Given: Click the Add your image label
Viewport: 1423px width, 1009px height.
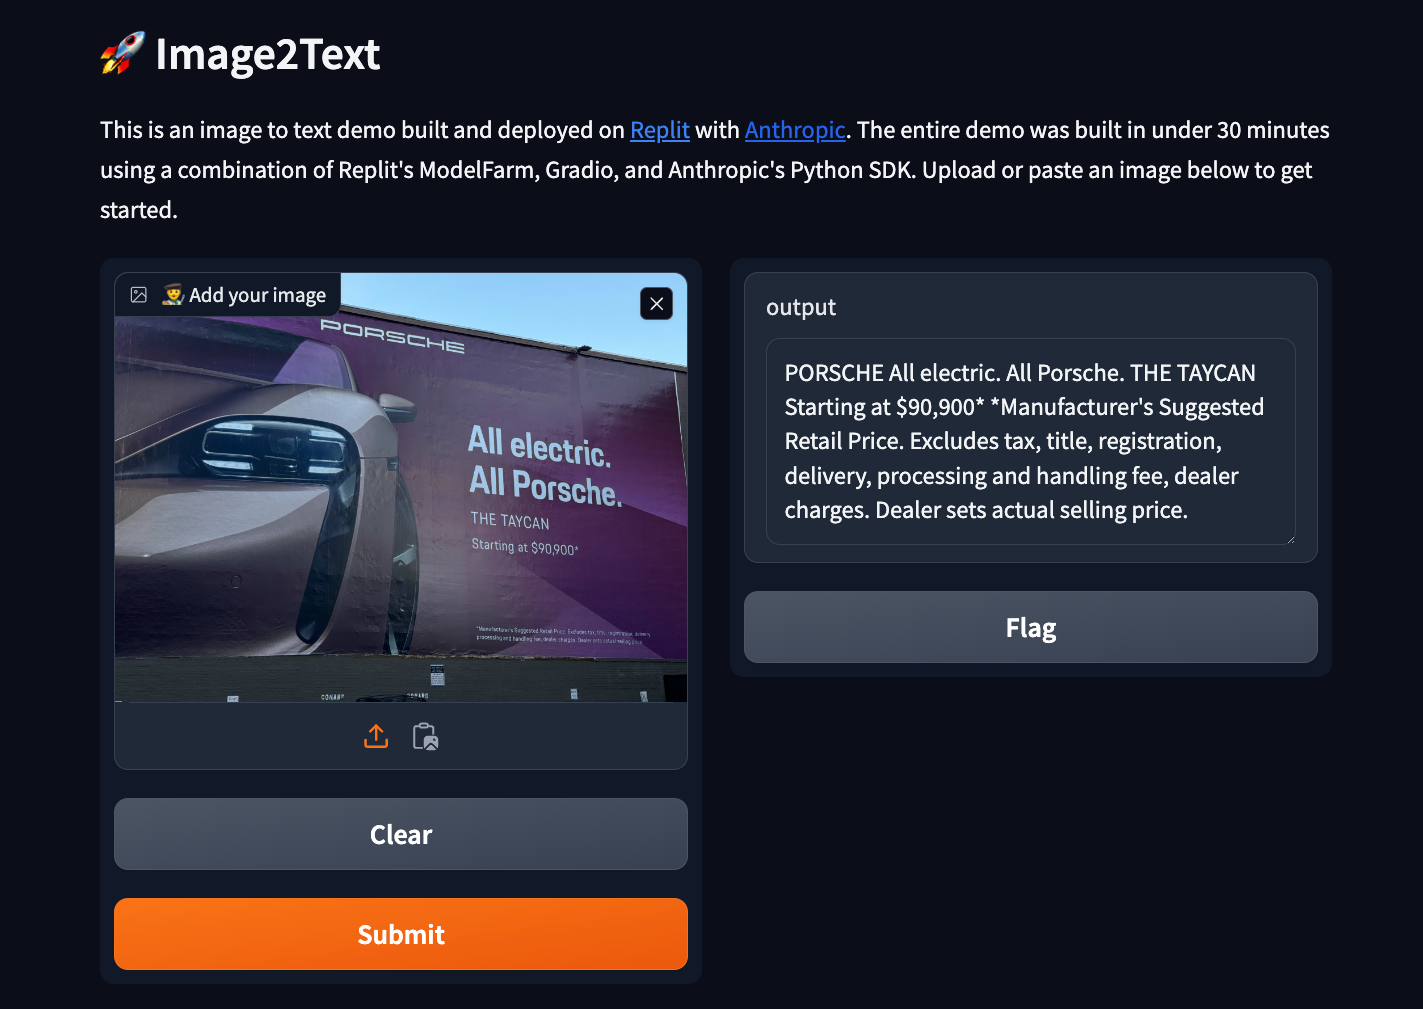Looking at the screenshot, I should pyautogui.click(x=256, y=294).
